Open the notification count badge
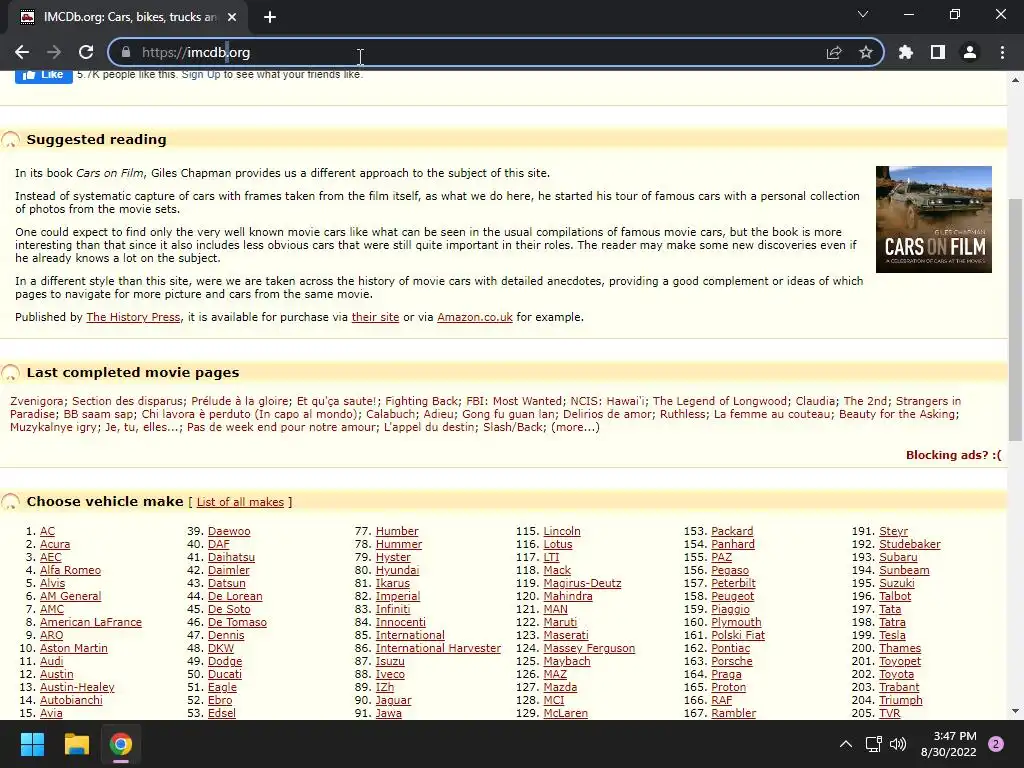 [996, 744]
